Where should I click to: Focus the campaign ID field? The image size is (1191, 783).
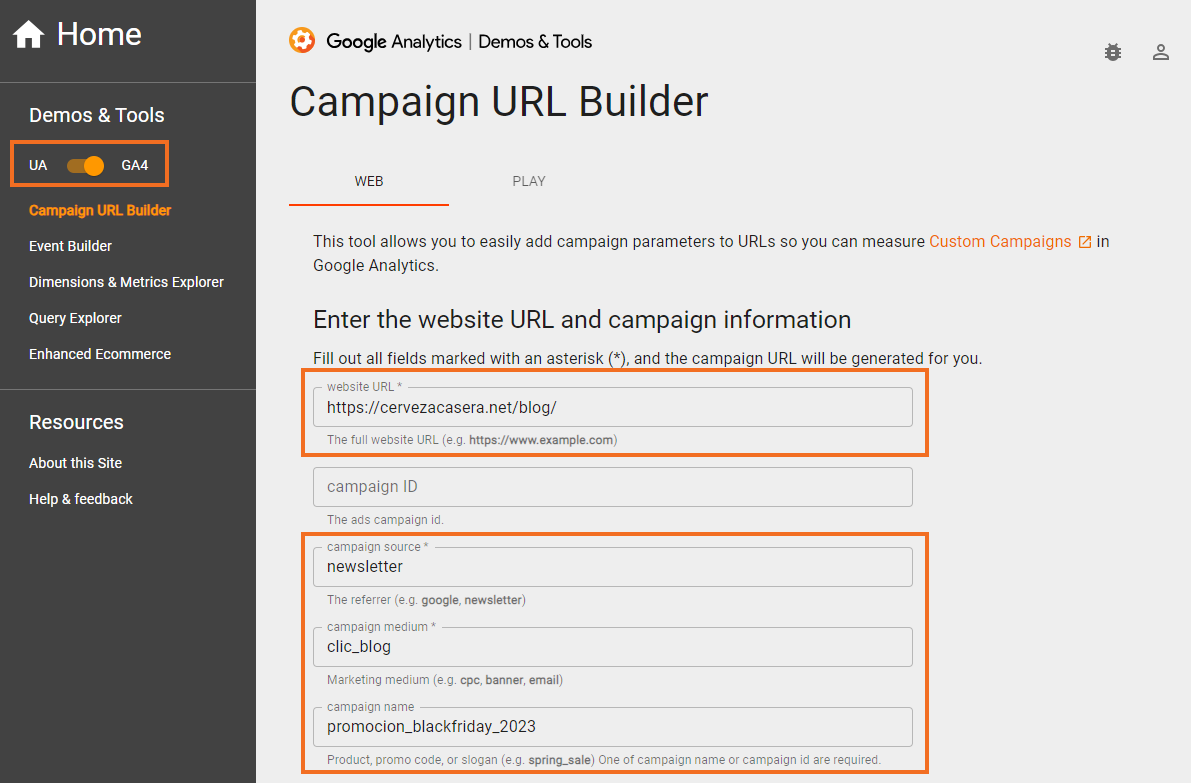point(612,487)
